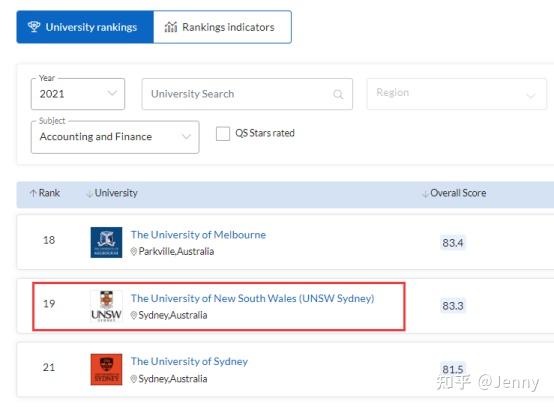Screen dimensions: 554x407
Task: Select rank number 21
Action: (x=49, y=367)
